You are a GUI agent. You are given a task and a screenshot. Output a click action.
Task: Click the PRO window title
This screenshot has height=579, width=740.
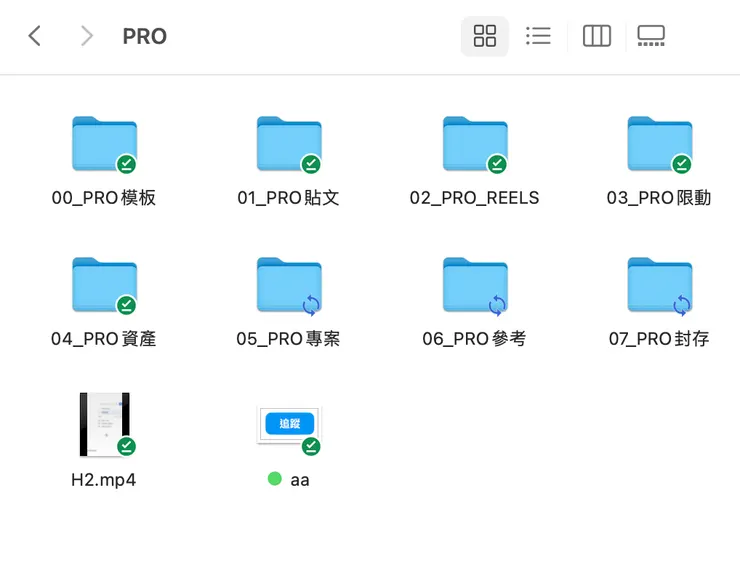144,36
